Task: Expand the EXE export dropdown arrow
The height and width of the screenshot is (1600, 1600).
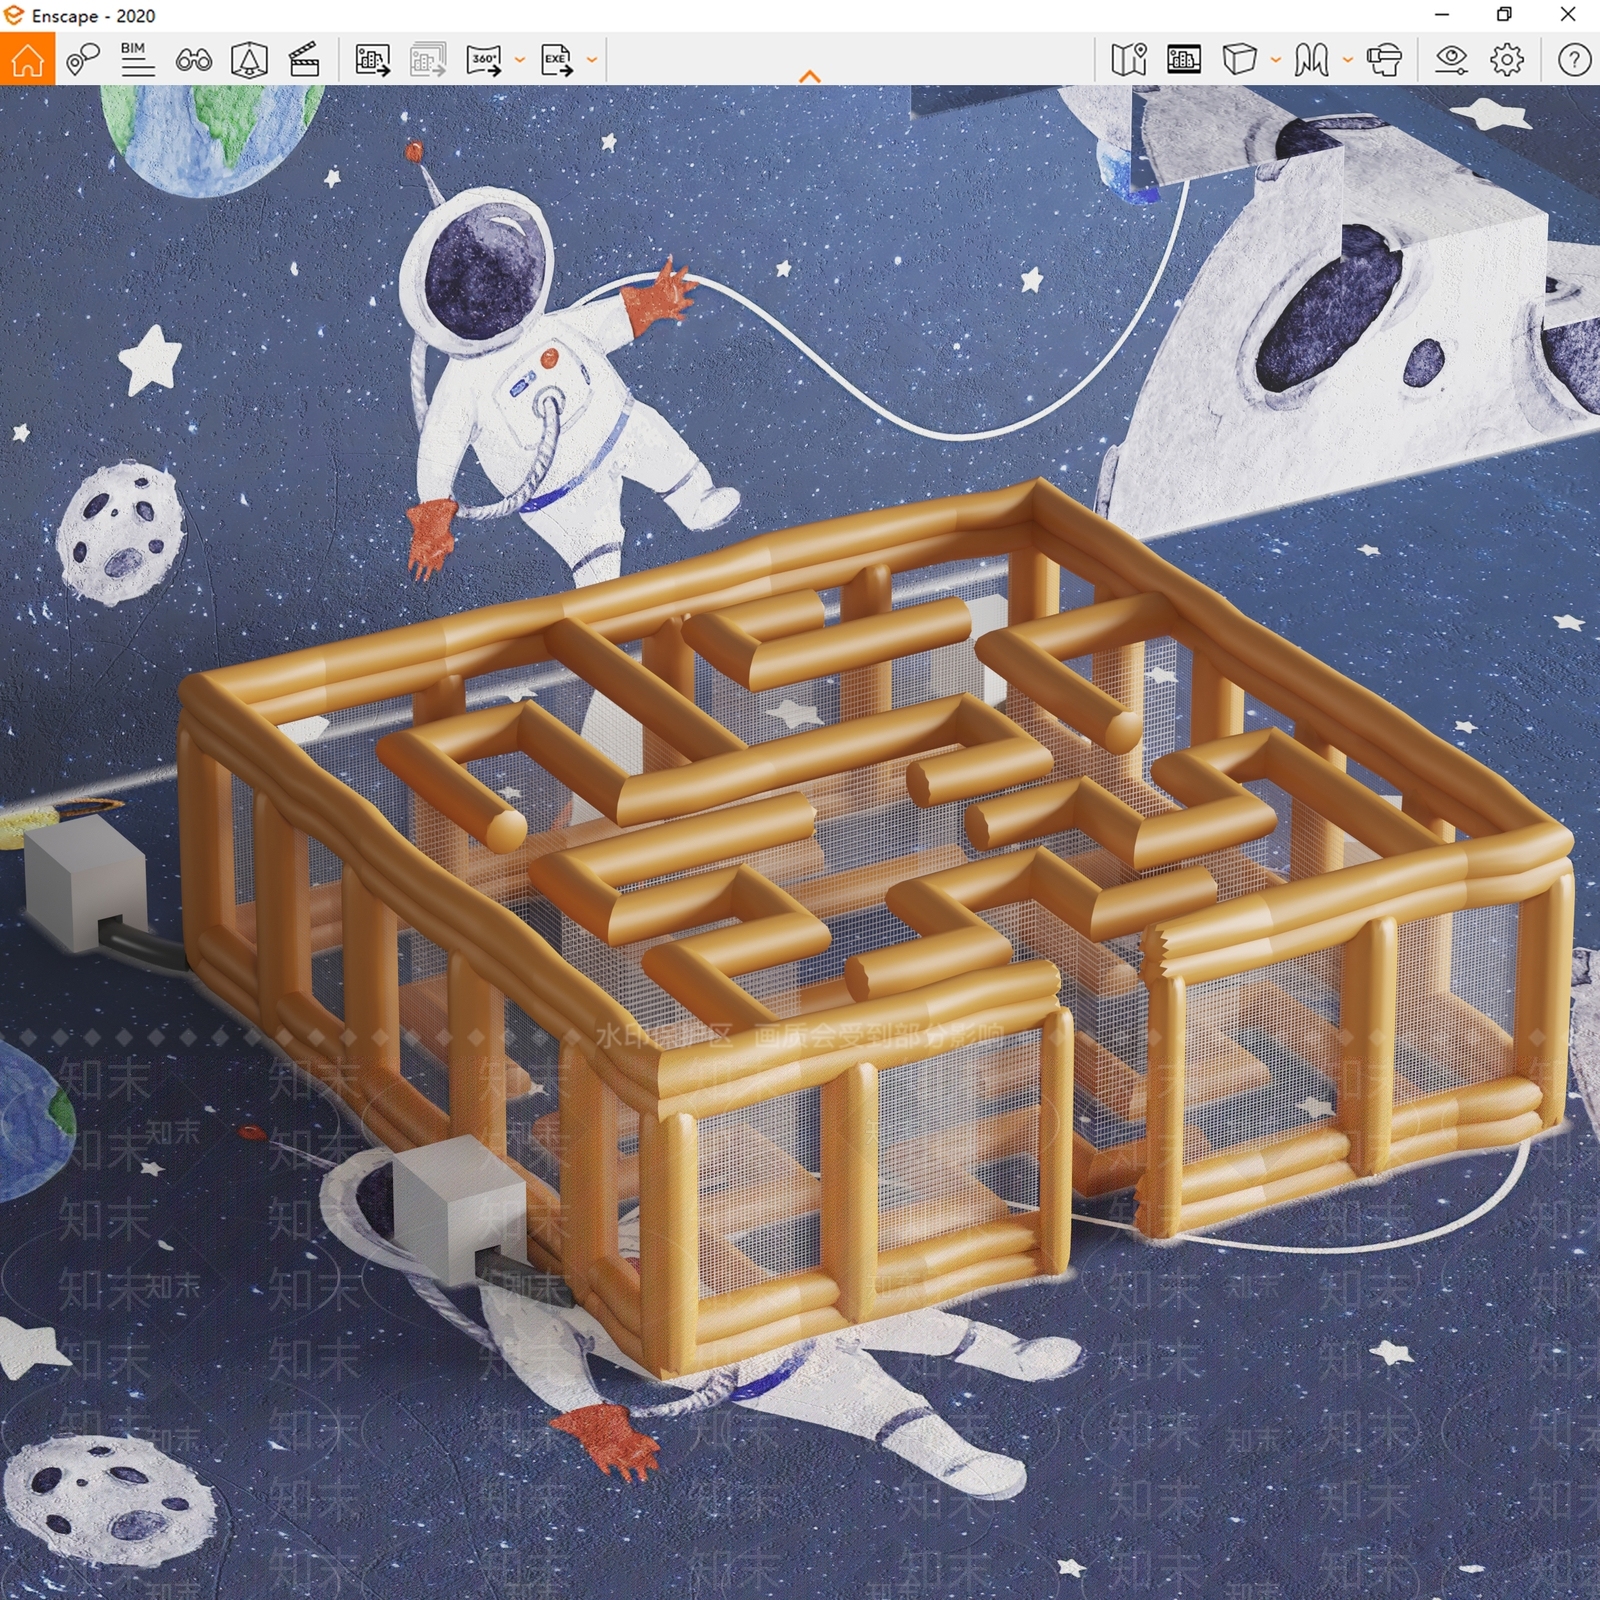Action: tap(591, 60)
